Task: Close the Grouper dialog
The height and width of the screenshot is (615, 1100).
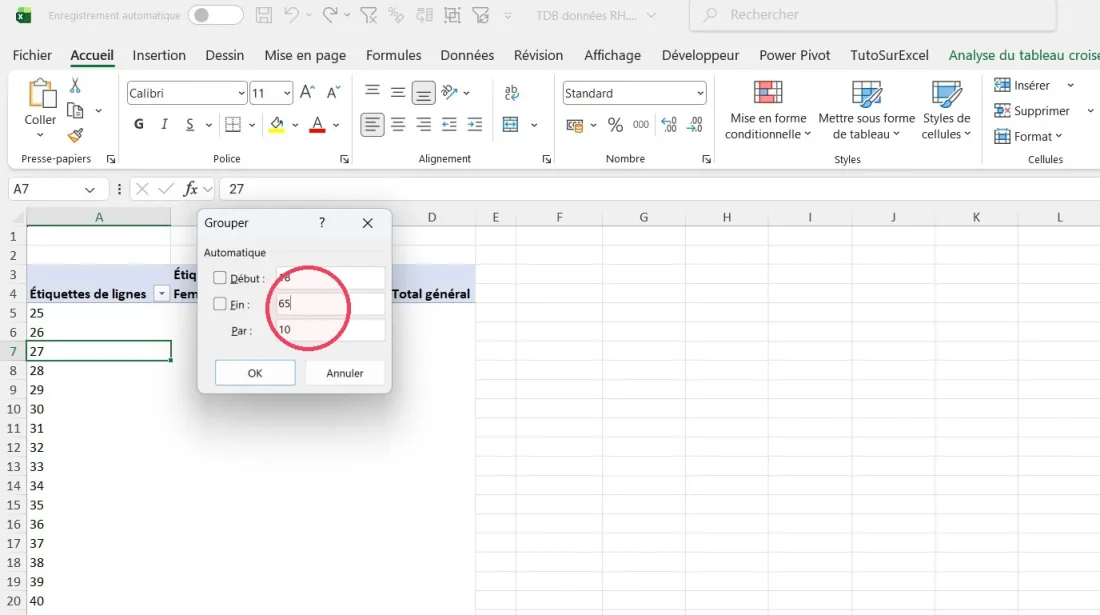Action: (x=368, y=223)
